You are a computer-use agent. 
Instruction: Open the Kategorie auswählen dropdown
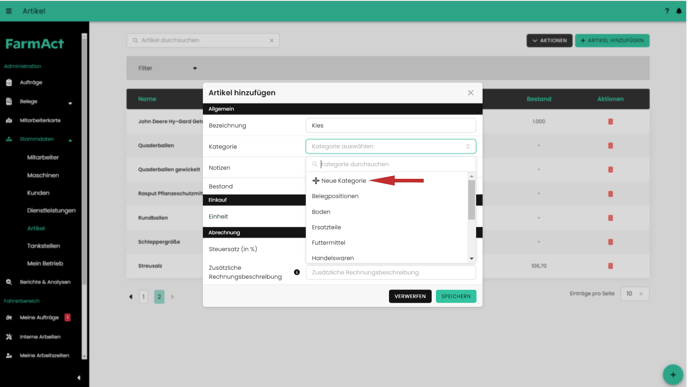391,147
